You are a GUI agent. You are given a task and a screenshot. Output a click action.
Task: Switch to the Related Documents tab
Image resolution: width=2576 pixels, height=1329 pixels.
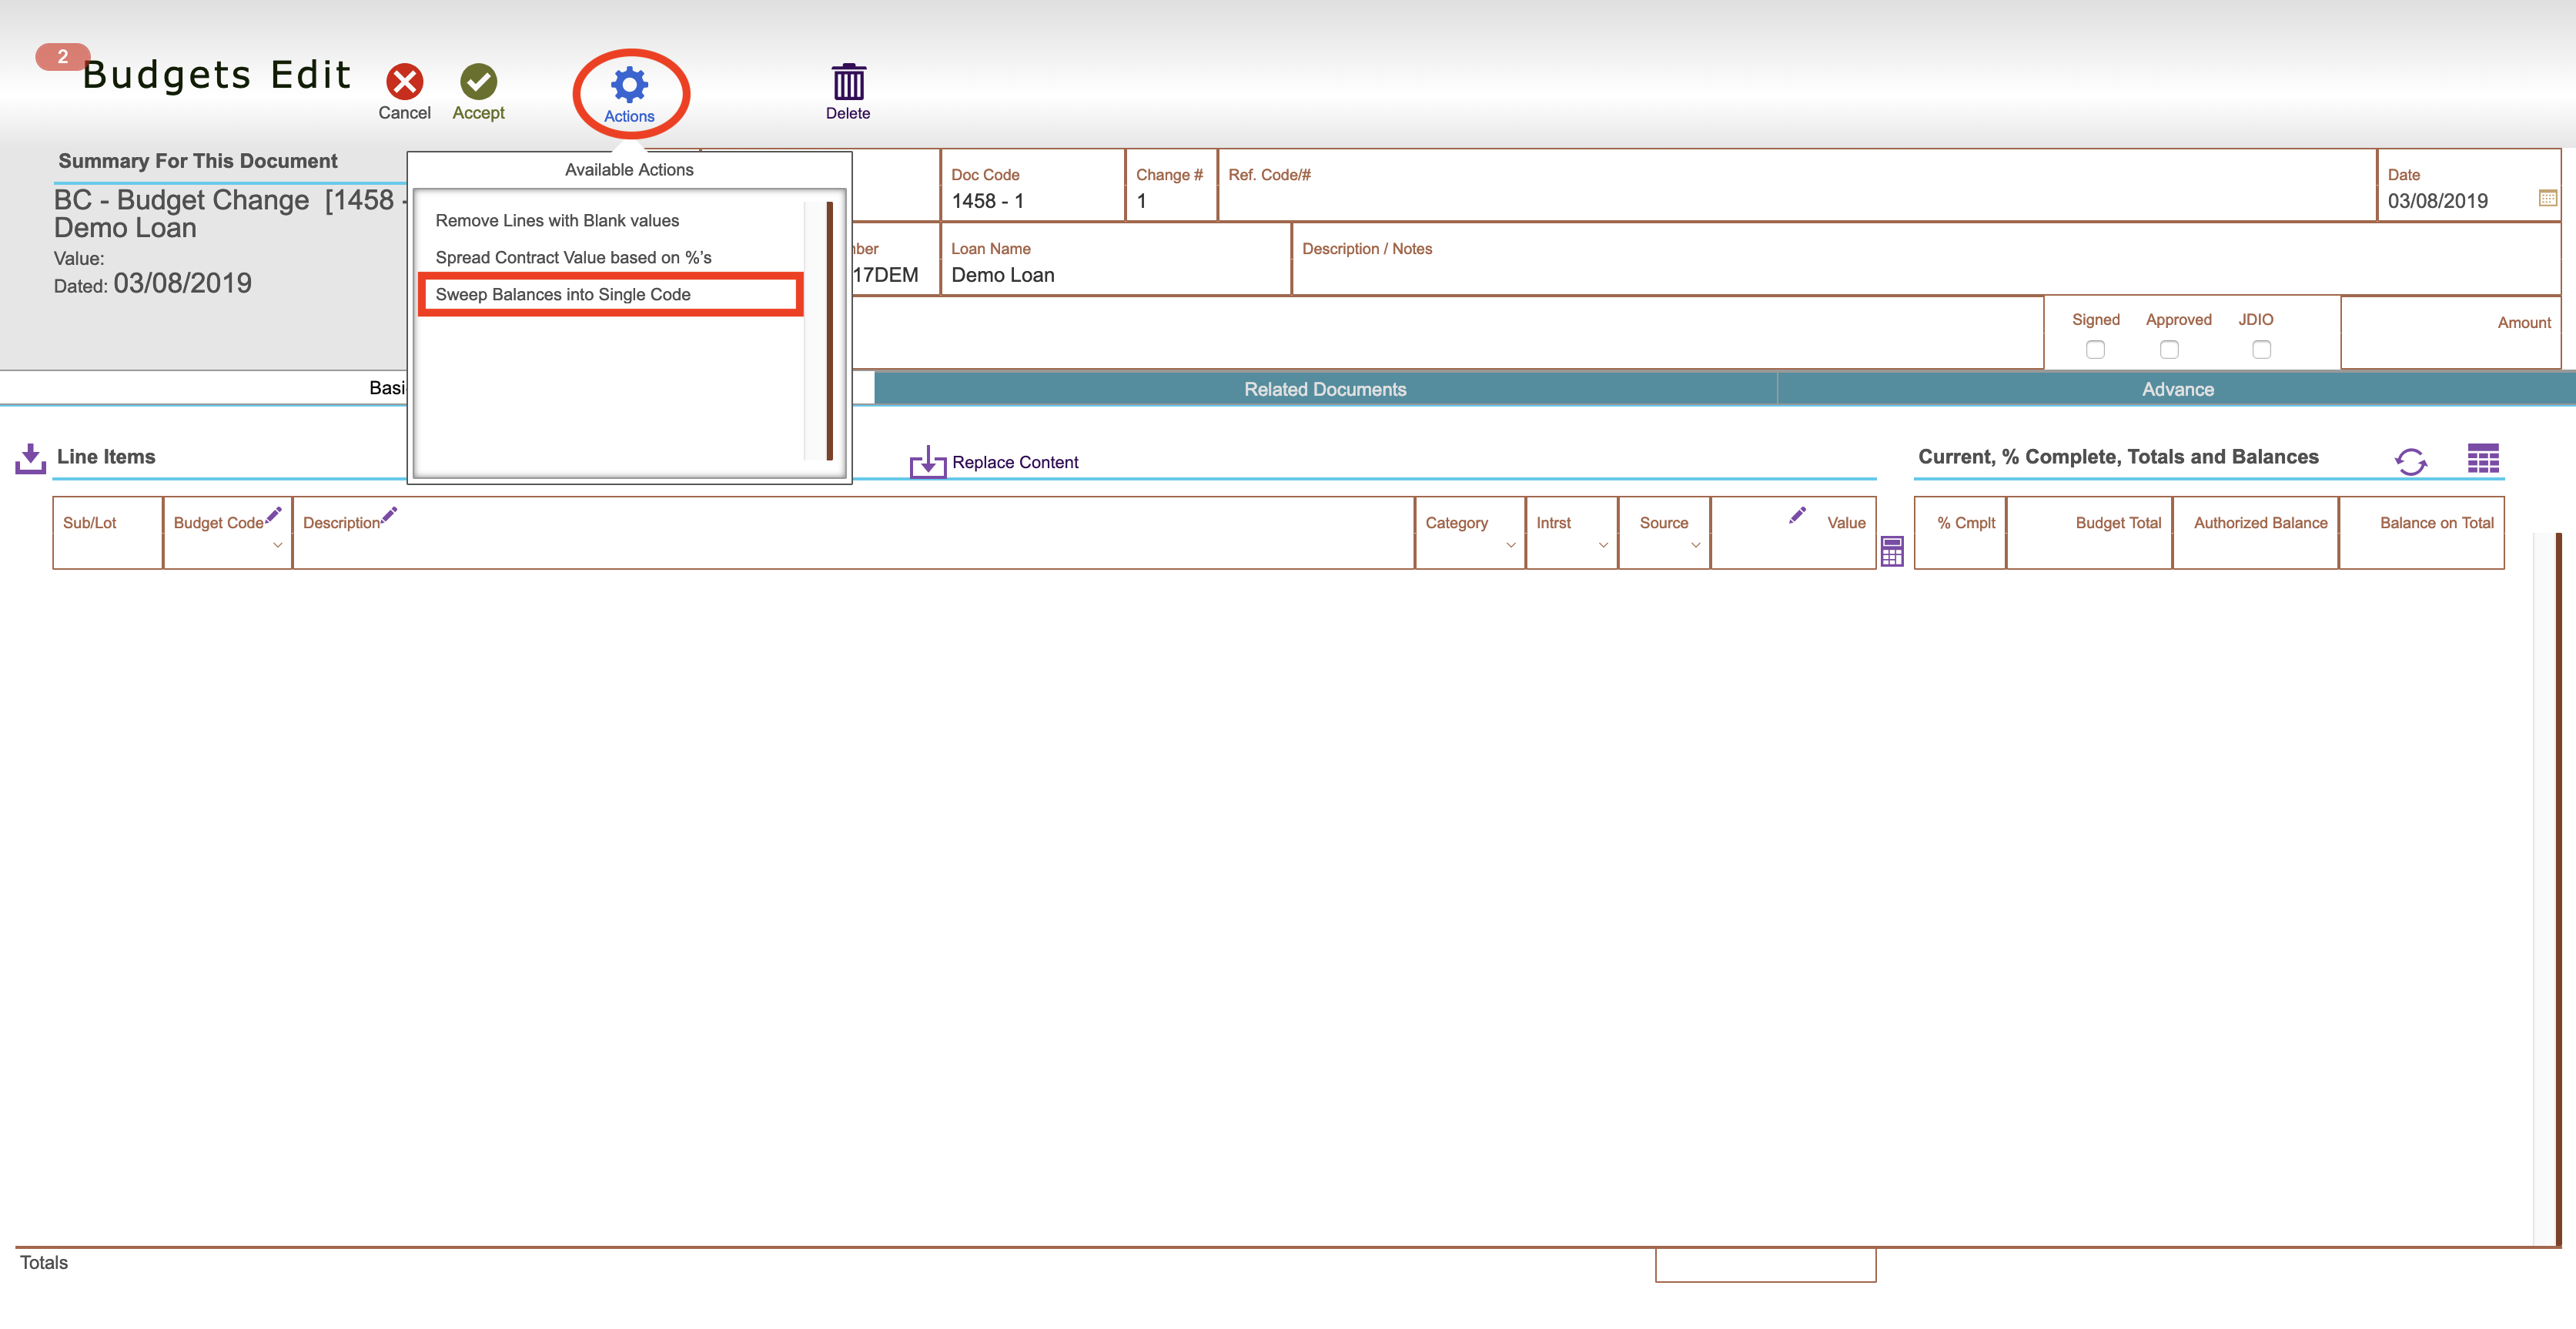tap(1325, 389)
